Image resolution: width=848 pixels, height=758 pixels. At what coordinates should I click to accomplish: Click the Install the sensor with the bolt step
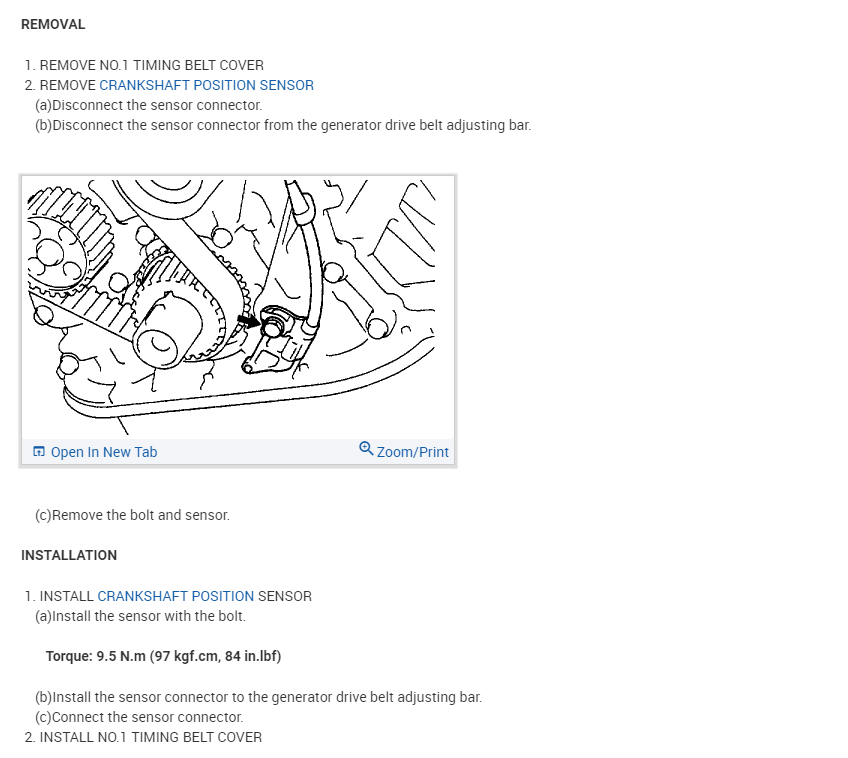pos(140,616)
